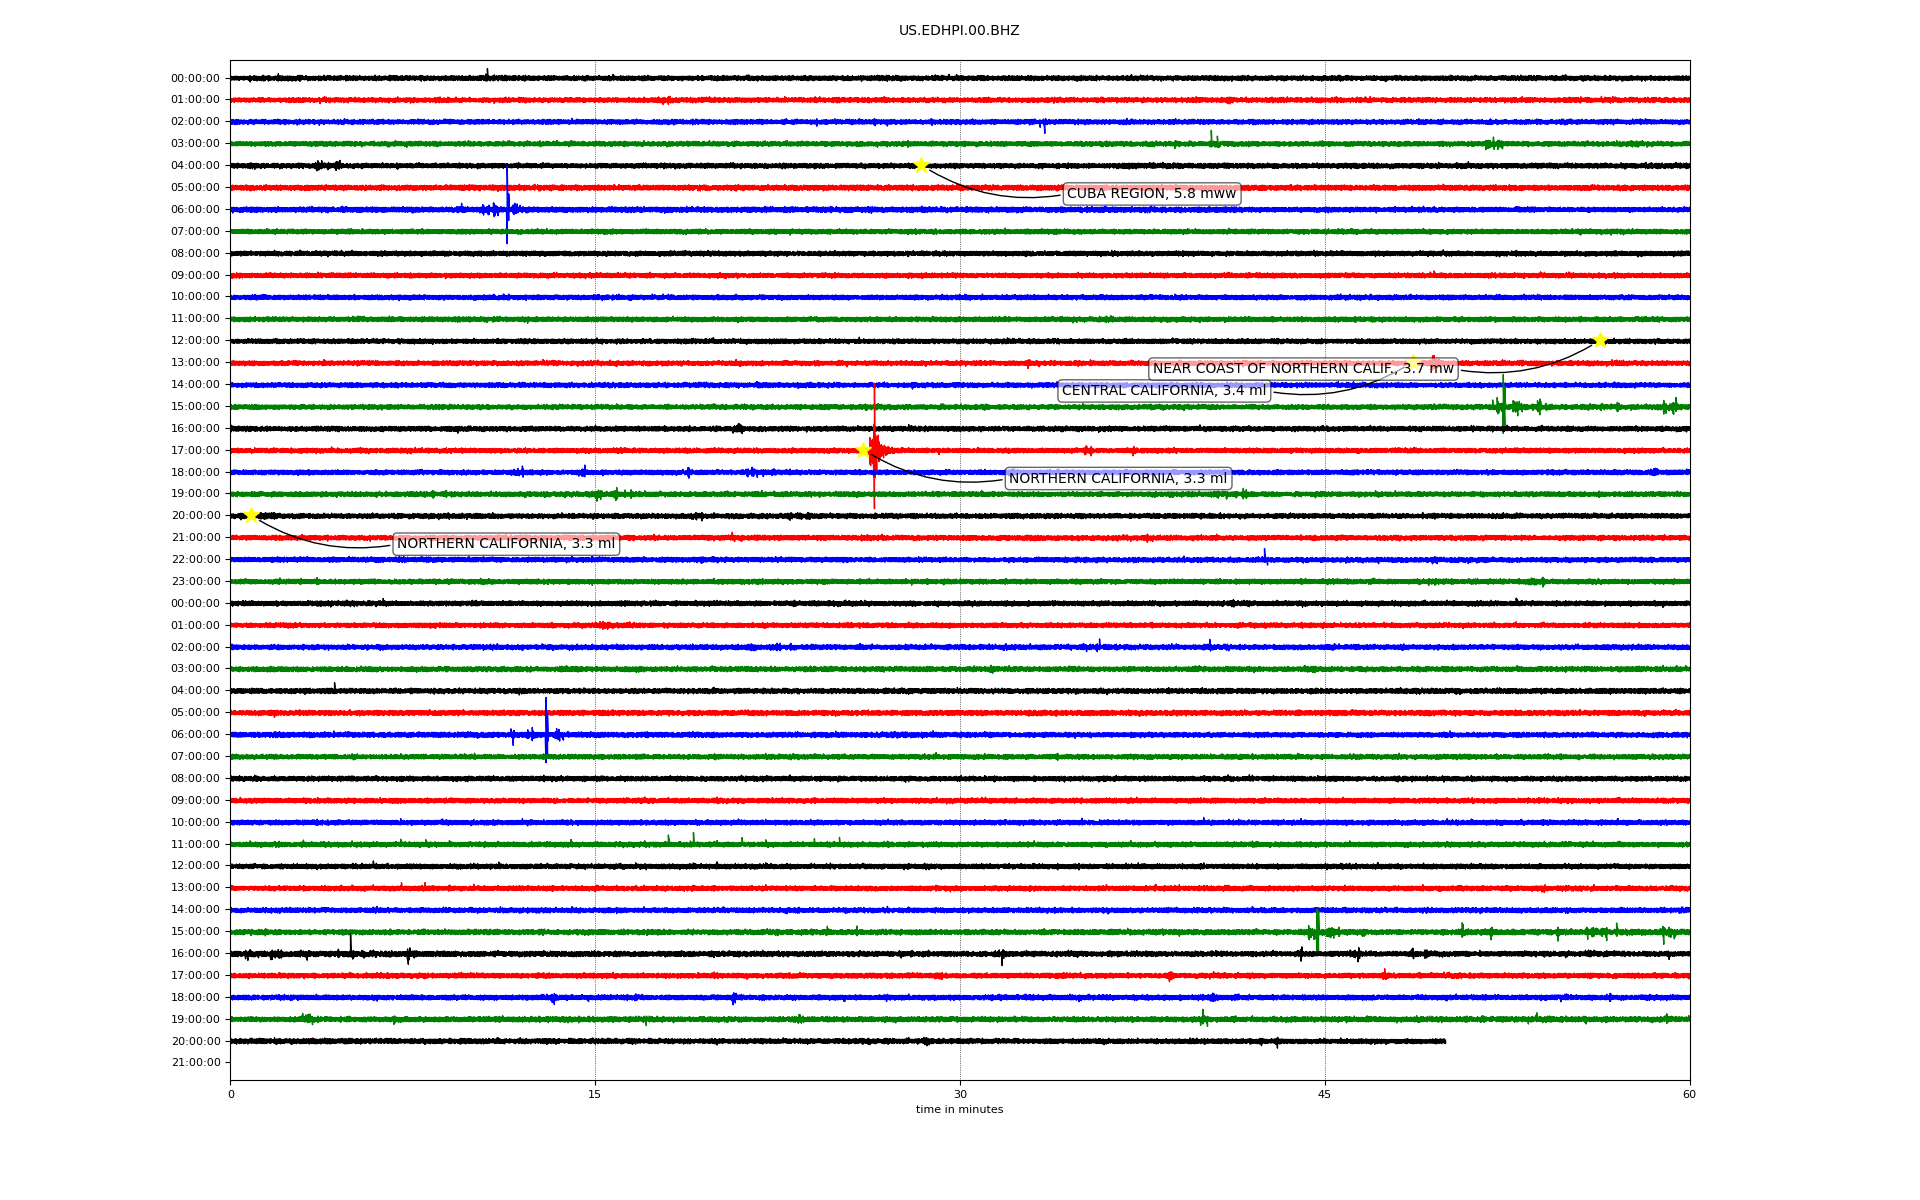Screen dimensions: 1920x1200
Task: Click the 21:00:00 label at the axis bottom
Action: click(x=195, y=1063)
